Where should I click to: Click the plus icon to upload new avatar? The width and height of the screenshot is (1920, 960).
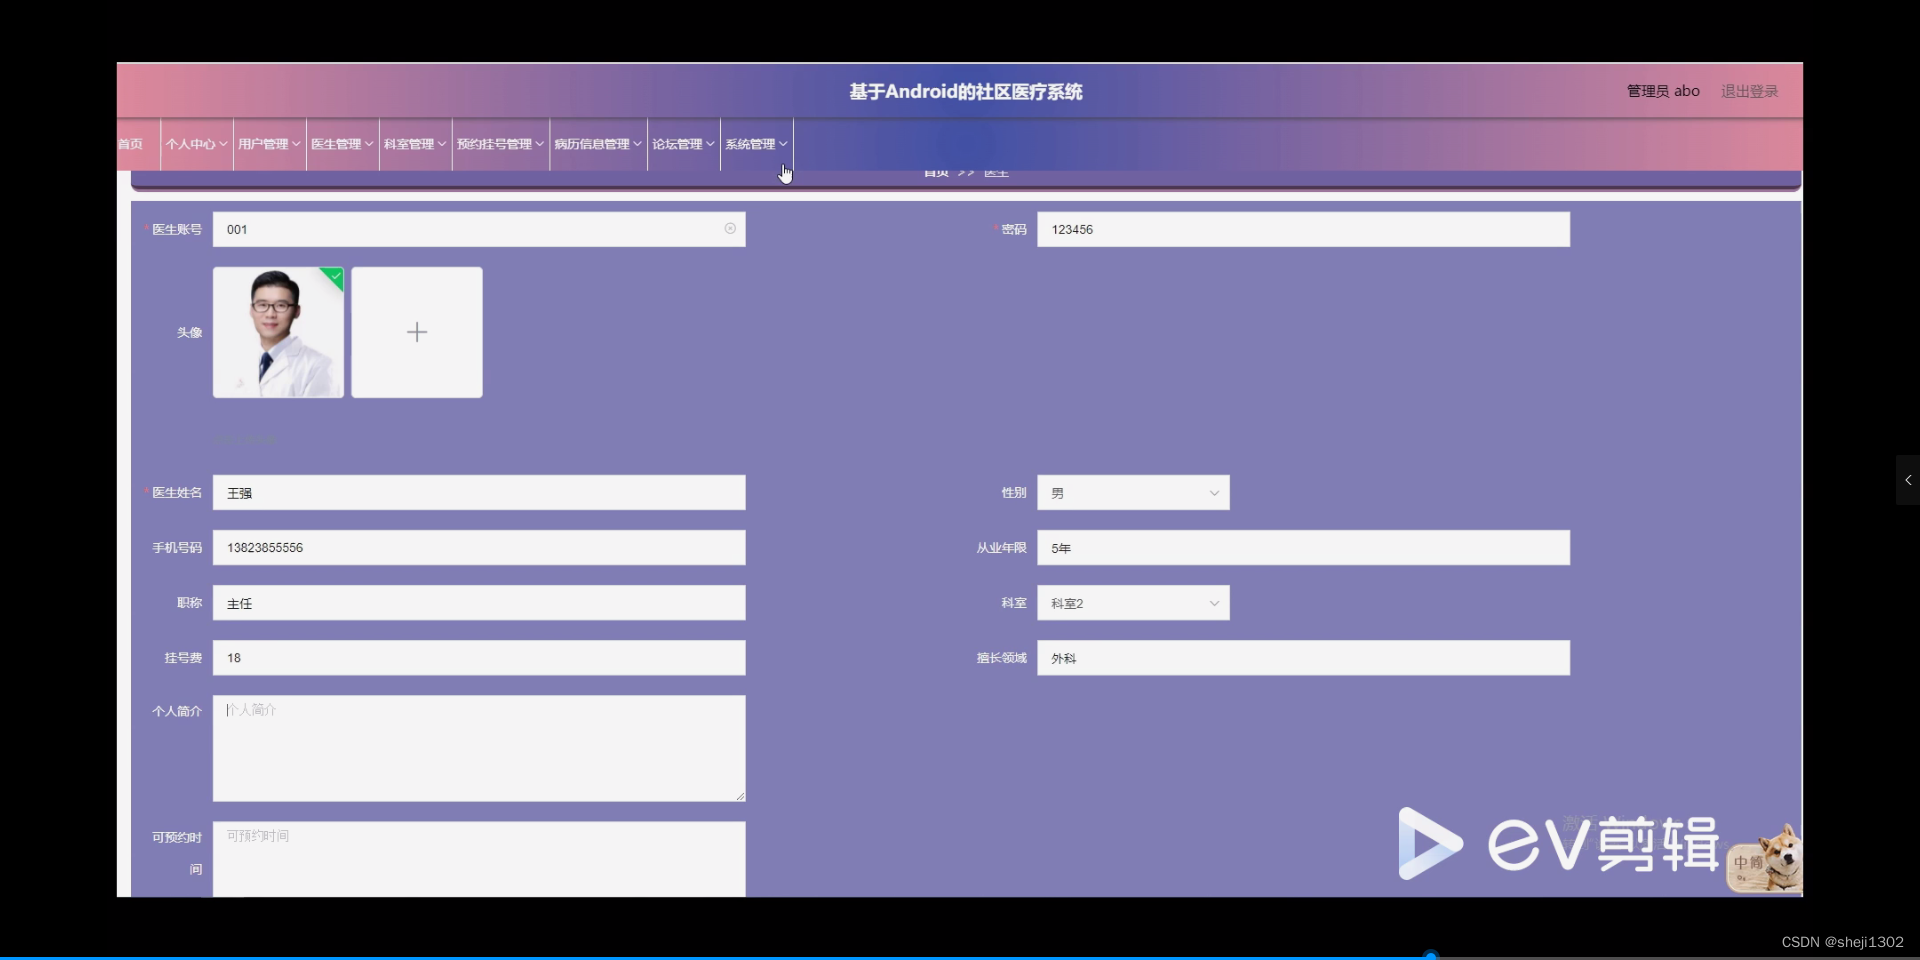[x=416, y=332]
